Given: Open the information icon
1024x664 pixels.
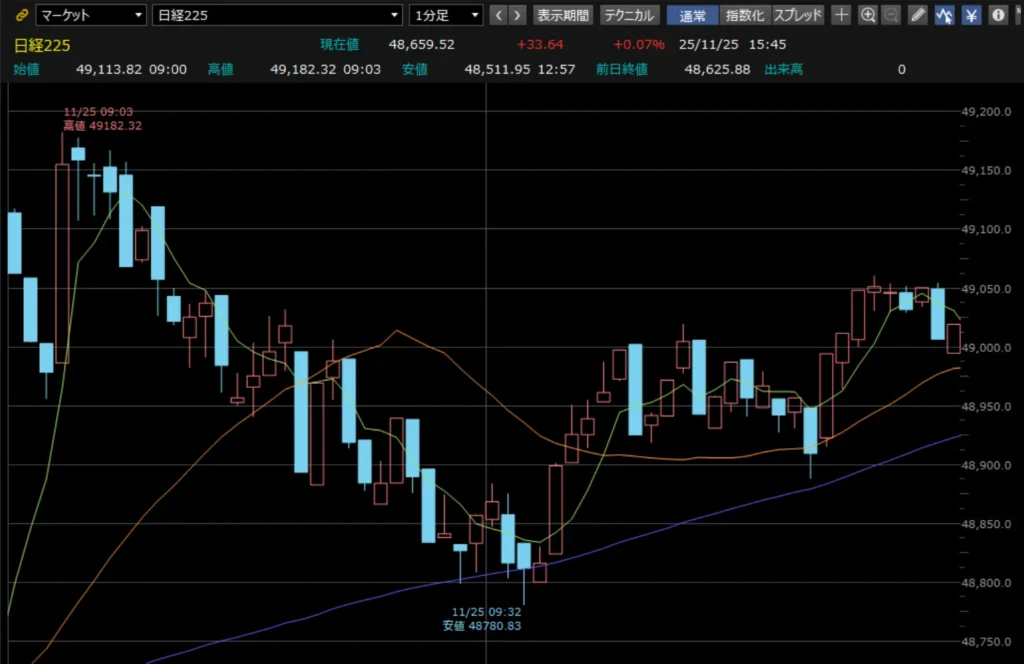Looking at the screenshot, I should pyautogui.click(x=997, y=15).
